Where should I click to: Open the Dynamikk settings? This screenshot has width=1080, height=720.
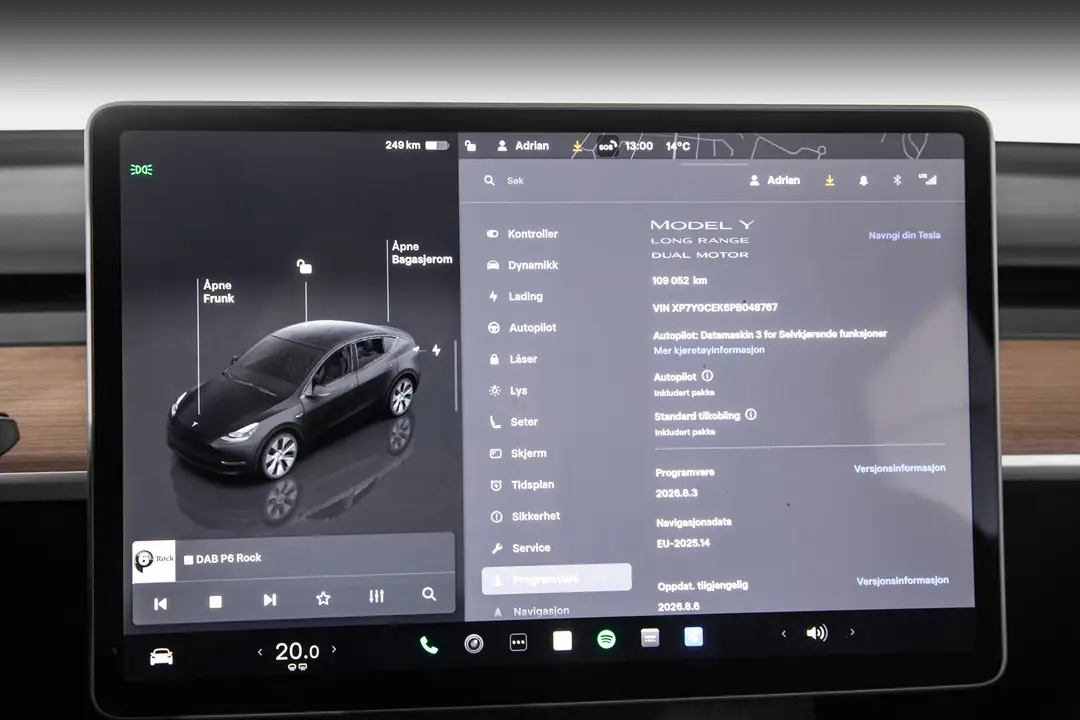pos(523,265)
